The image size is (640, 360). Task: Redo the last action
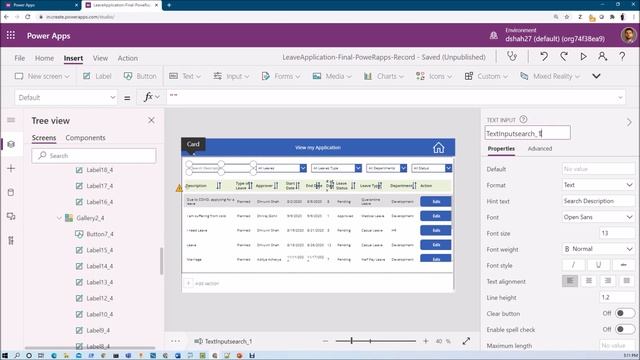[564, 56]
